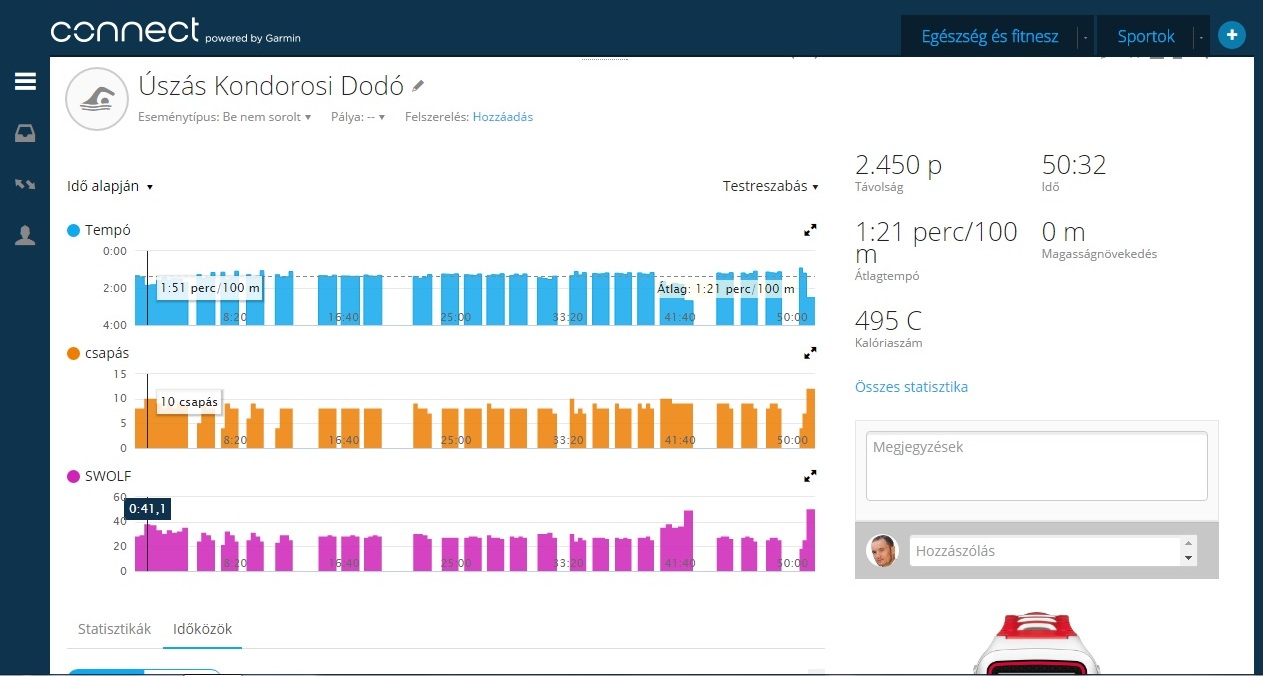Edit activity title with the pencil icon
This screenshot has width=1263, height=676.
418,86
